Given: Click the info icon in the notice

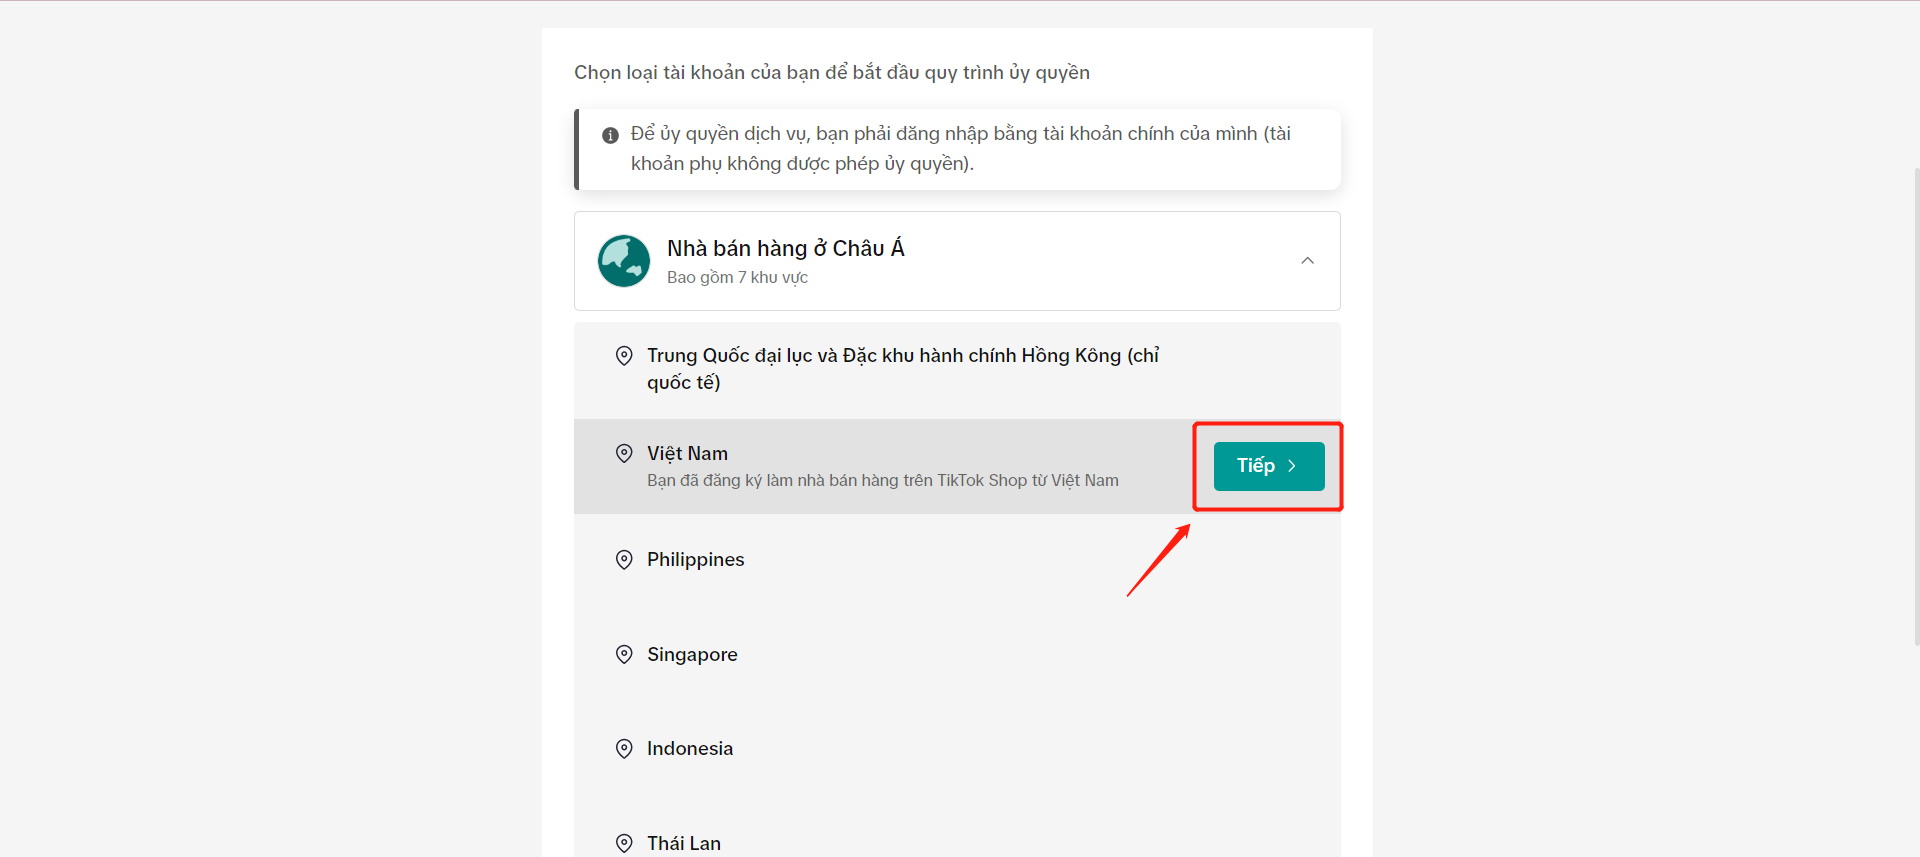Looking at the screenshot, I should tap(610, 135).
